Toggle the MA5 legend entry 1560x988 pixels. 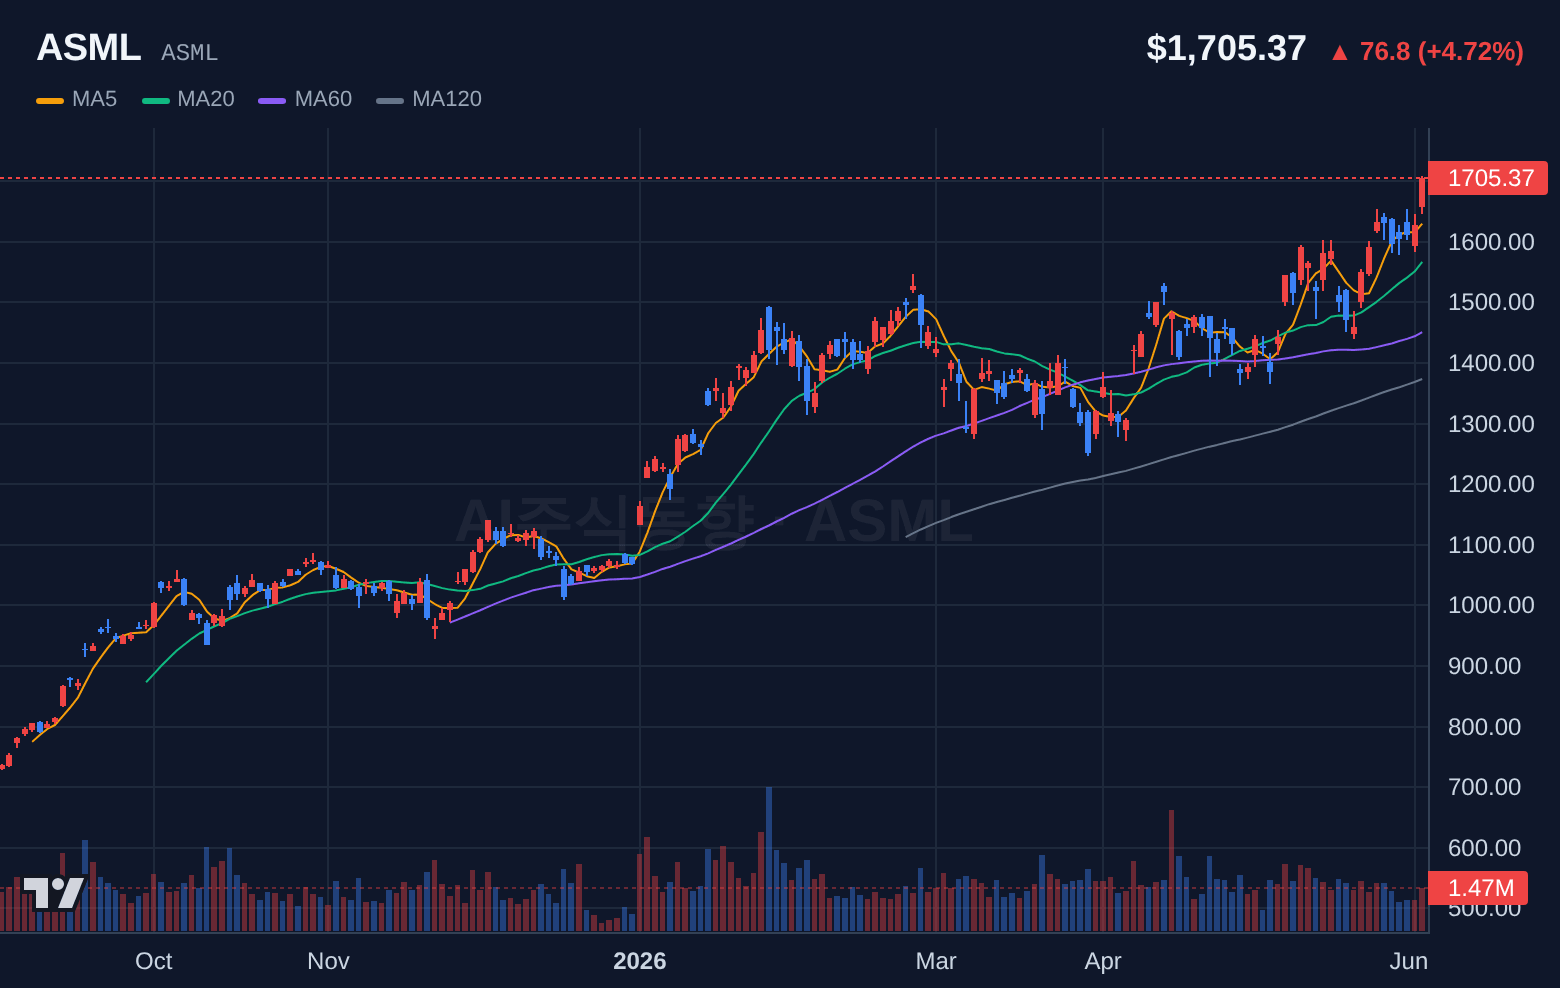[x=77, y=99]
